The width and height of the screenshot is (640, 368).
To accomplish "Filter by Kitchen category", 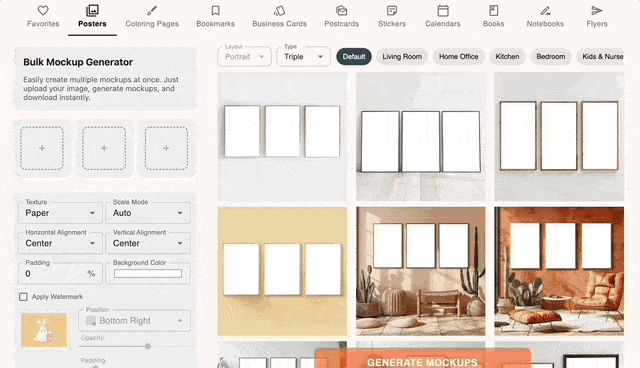I will pyautogui.click(x=507, y=57).
